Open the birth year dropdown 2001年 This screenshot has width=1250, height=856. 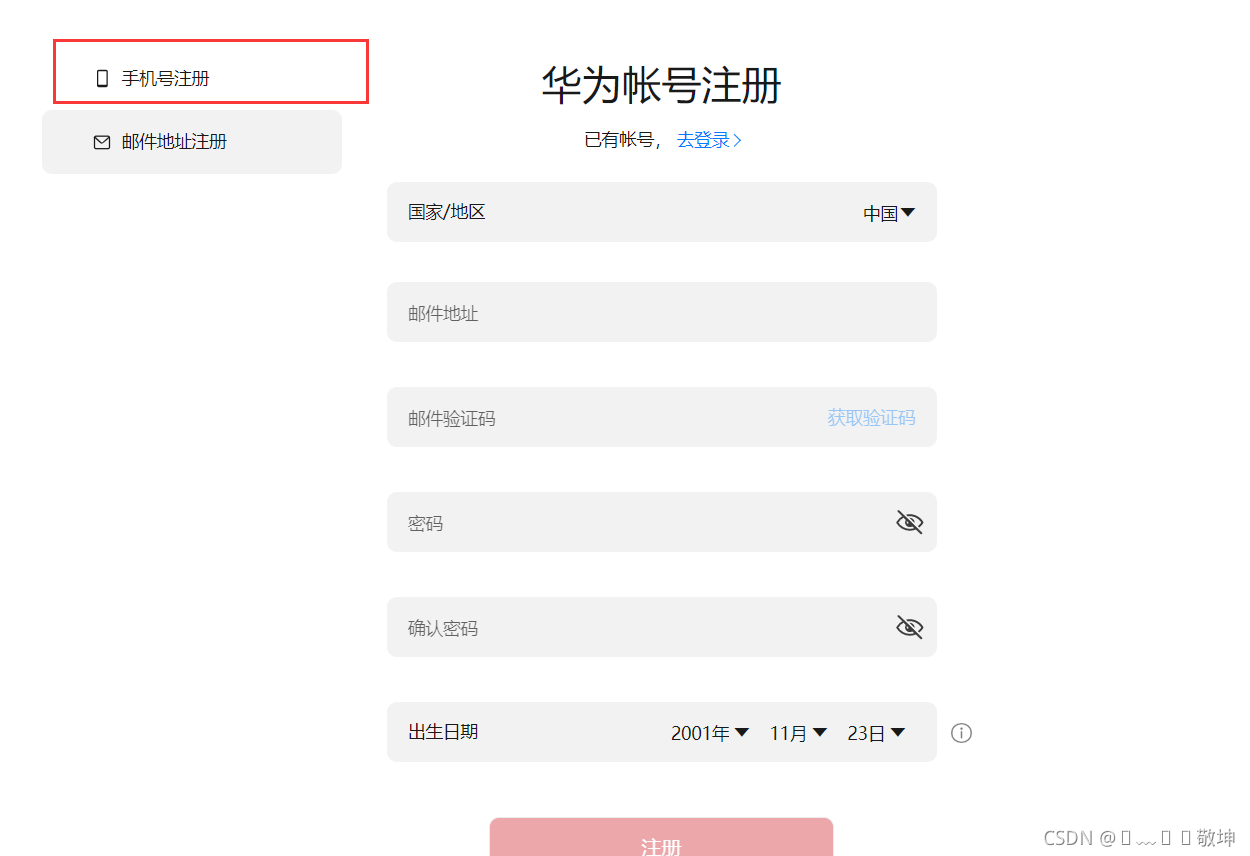(710, 733)
